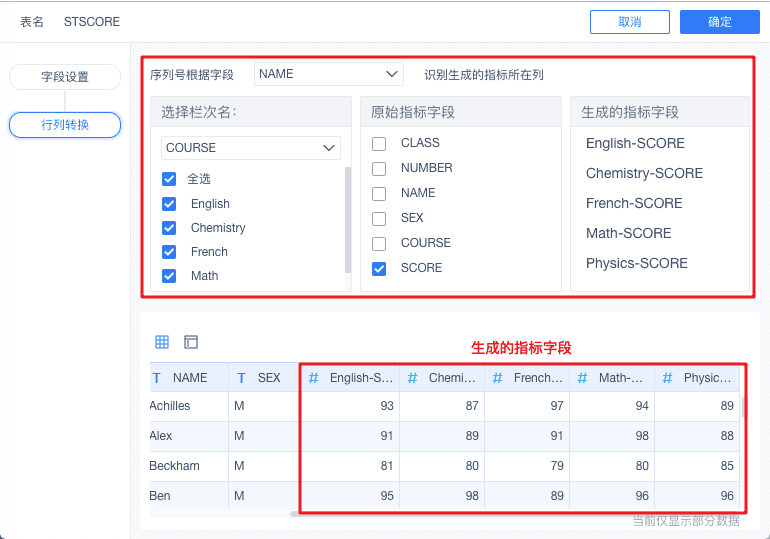
Task: Uncheck the SCORE indicator field checkbox
Action: 379,268
